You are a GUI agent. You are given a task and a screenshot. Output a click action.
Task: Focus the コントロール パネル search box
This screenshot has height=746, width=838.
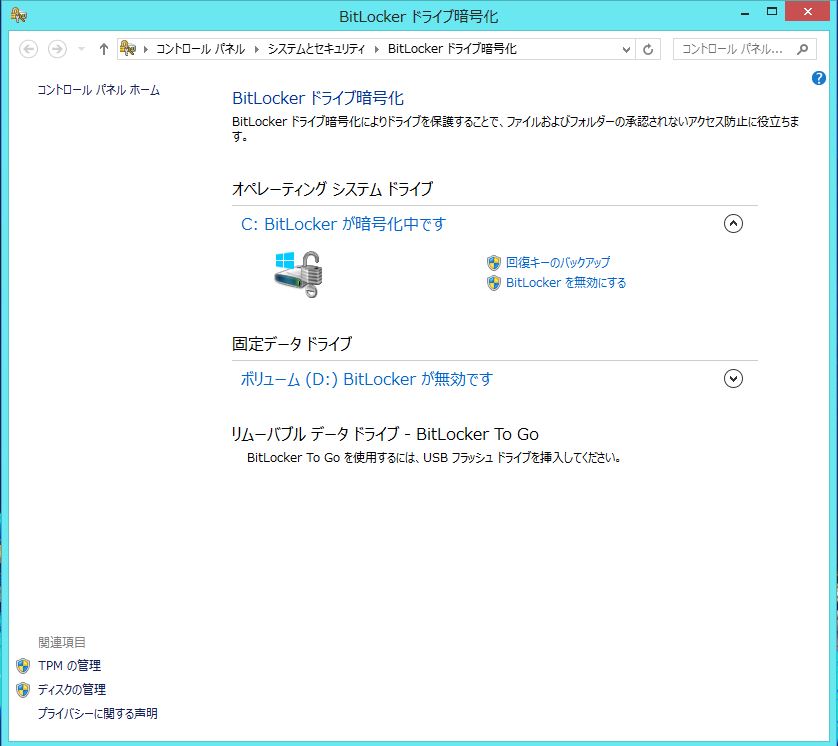point(744,49)
